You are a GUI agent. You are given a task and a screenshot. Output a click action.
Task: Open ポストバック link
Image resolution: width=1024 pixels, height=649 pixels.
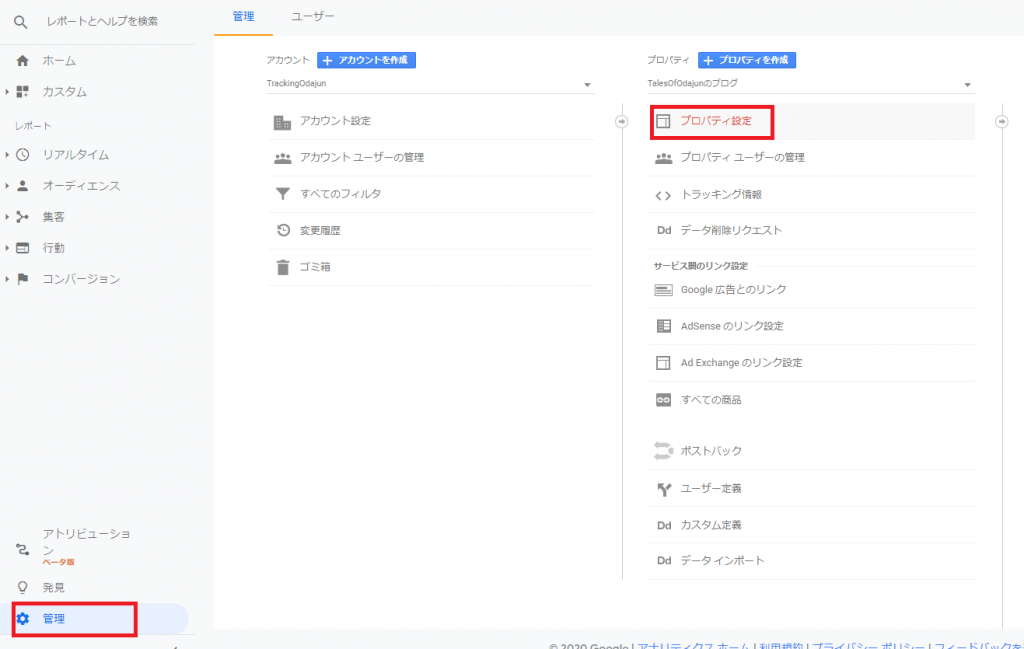point(711,451)
